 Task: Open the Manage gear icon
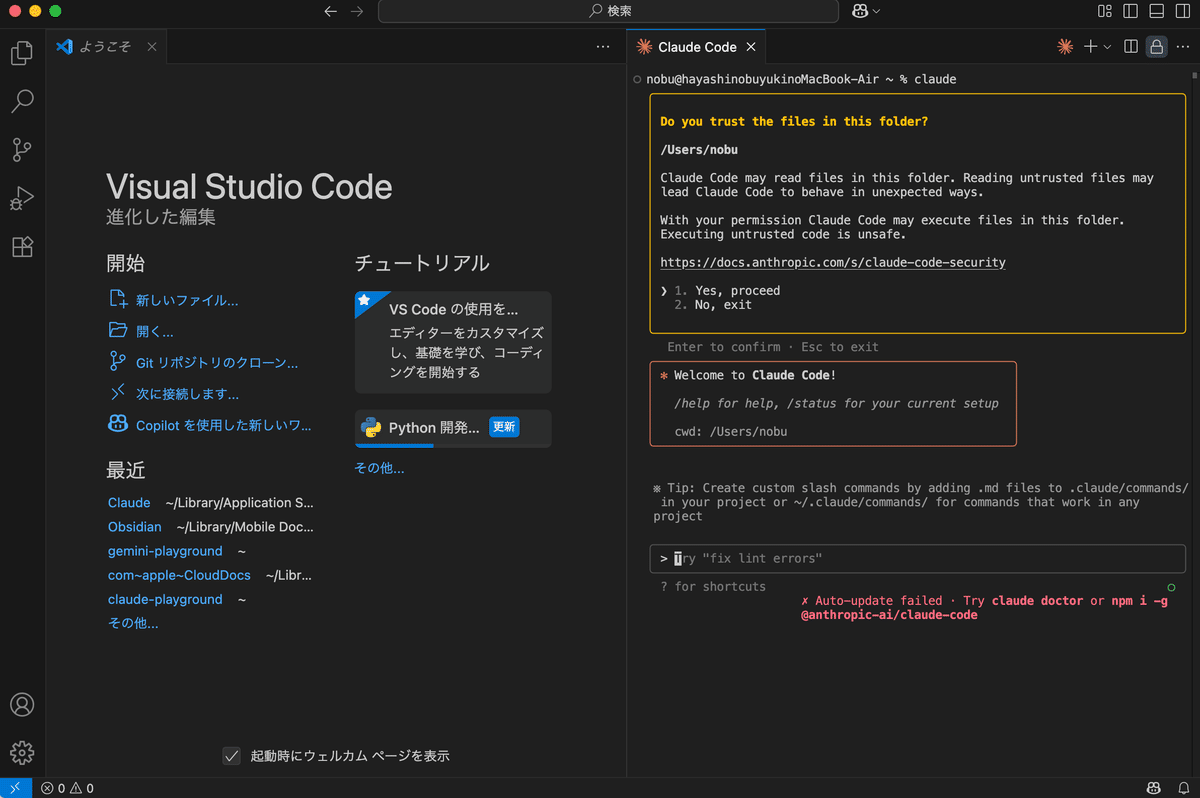22,753
